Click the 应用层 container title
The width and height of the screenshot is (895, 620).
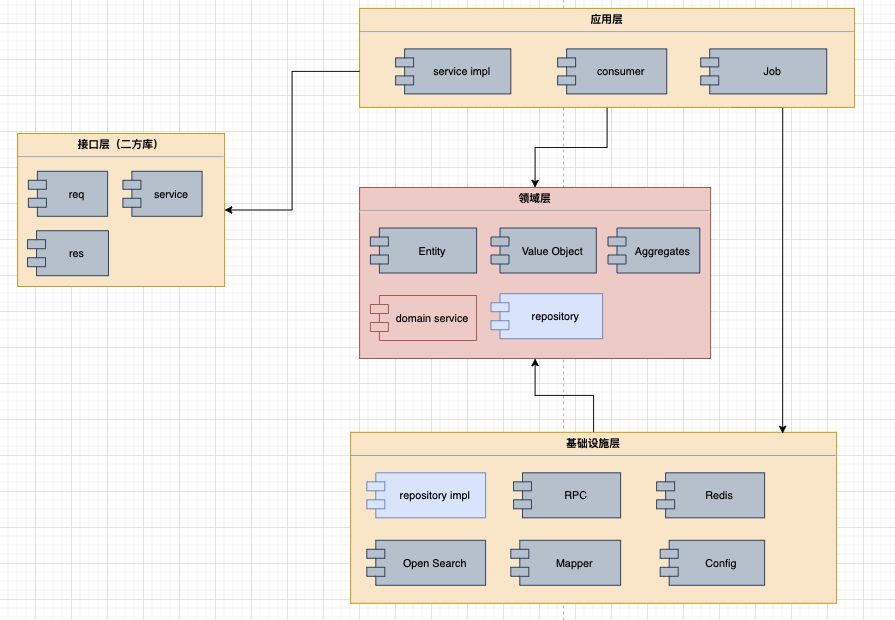[x=606, y=19]
